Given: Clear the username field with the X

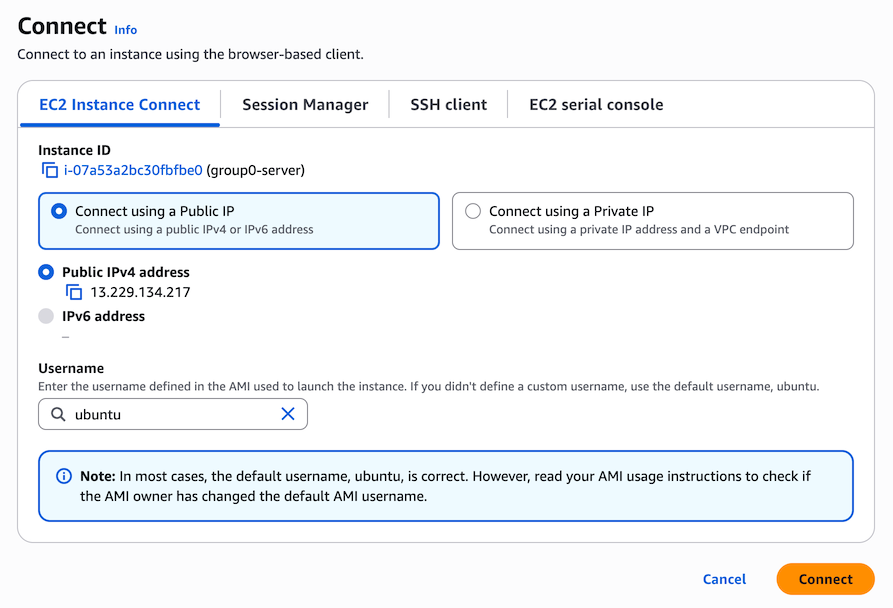Looking at the screenshot, I should click(x=288, y=414).
